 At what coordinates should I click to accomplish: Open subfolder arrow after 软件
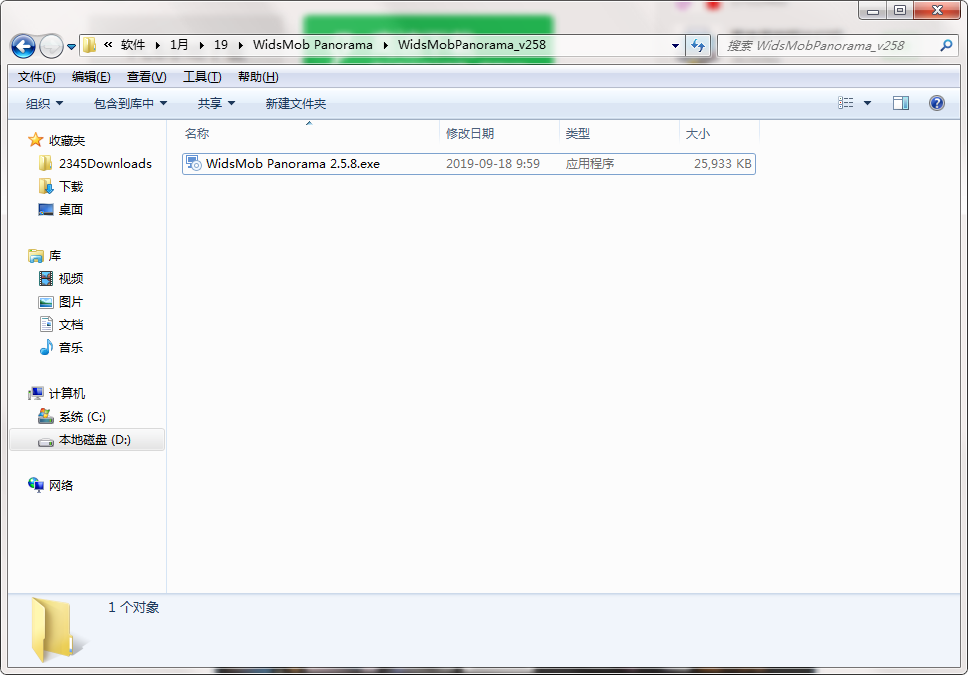pos(158,45)
